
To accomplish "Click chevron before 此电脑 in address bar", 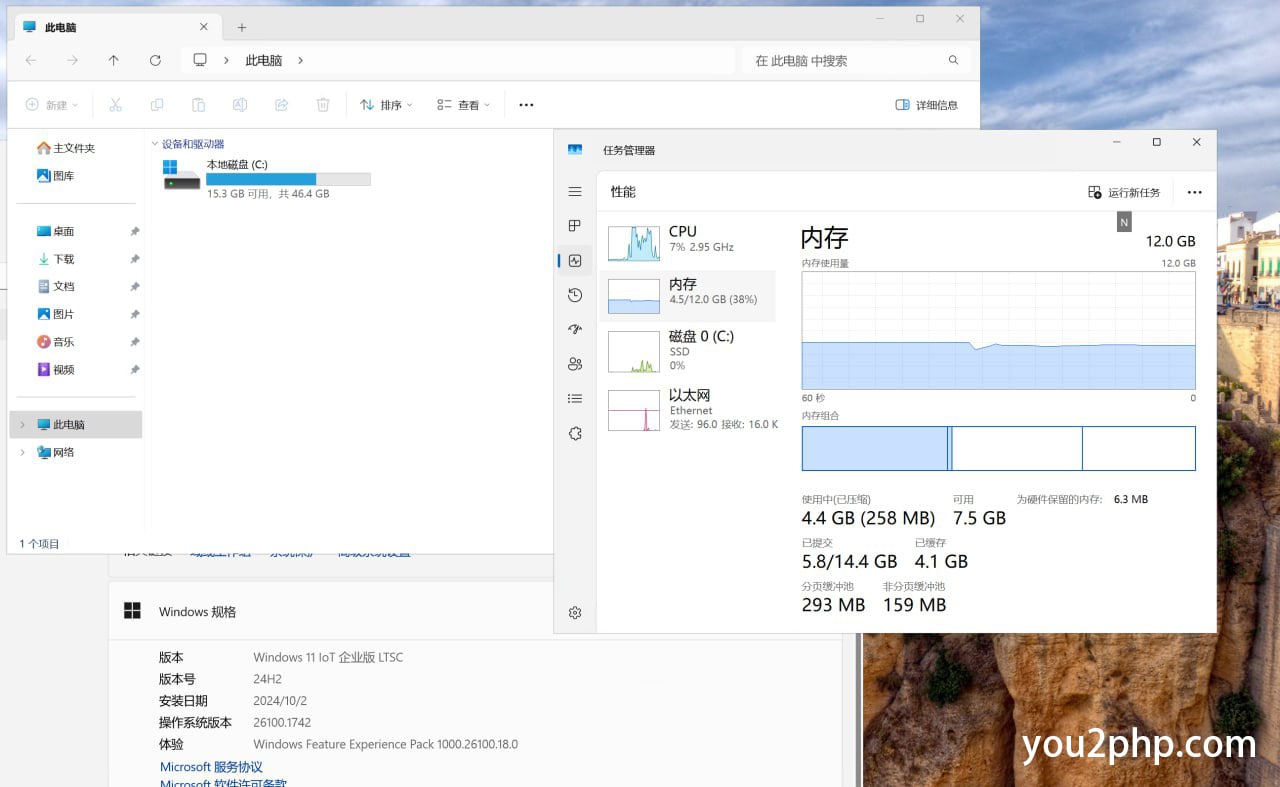I will point(227,61).
